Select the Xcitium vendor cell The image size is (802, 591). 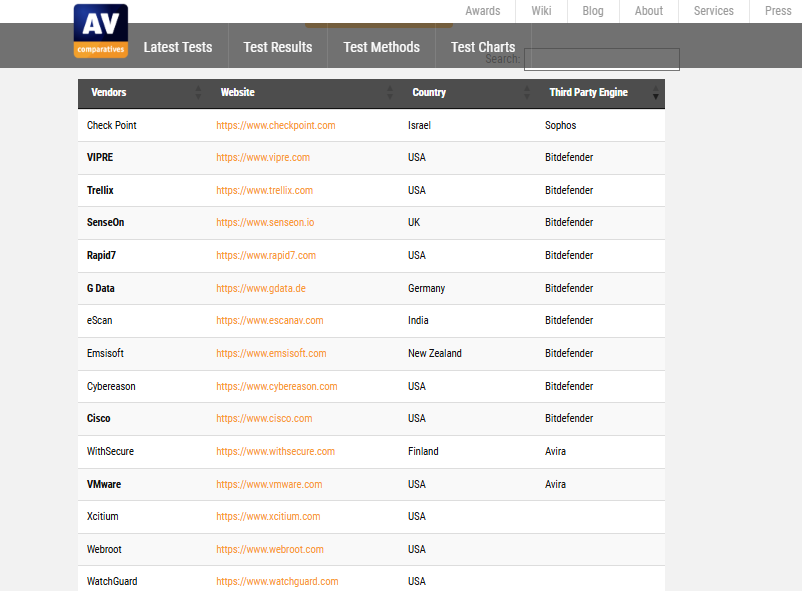click(102, 517)
